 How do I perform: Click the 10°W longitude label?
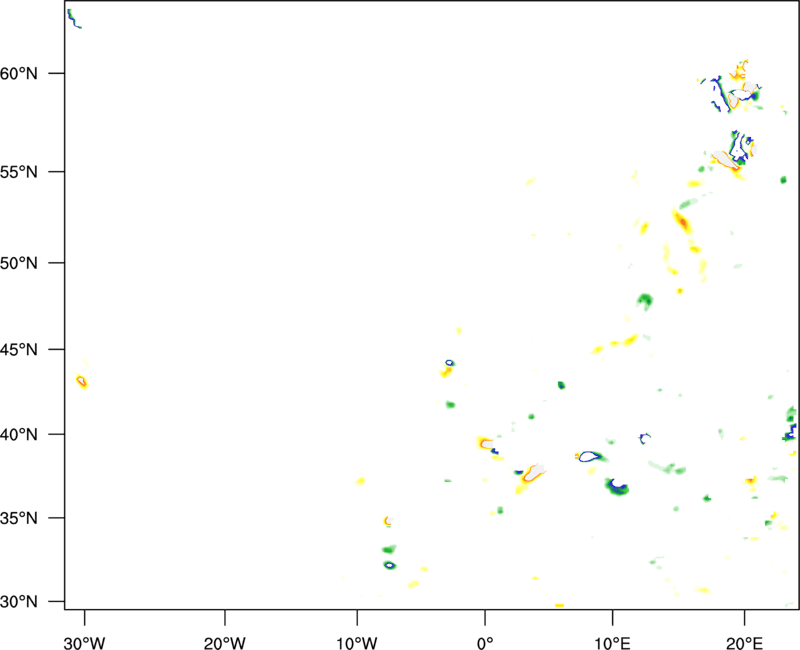357,643
